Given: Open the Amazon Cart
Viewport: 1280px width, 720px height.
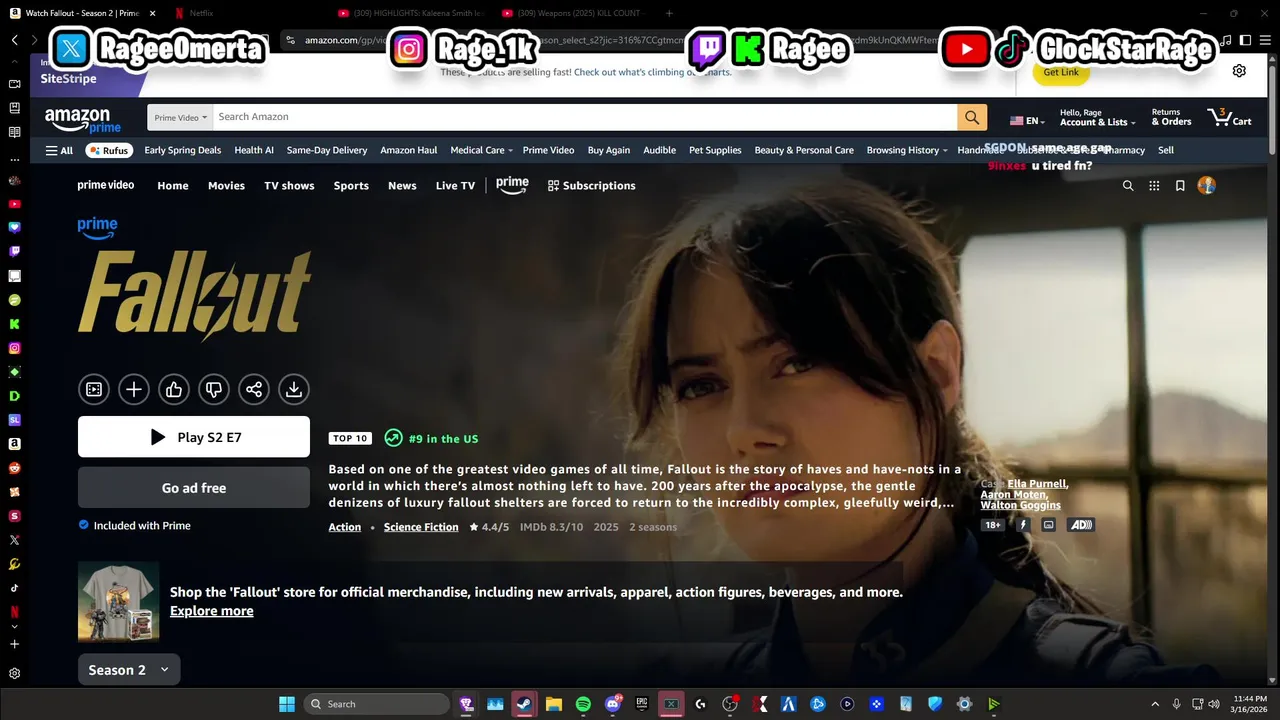Looking at the screenshot, I should pos(1229,117).
